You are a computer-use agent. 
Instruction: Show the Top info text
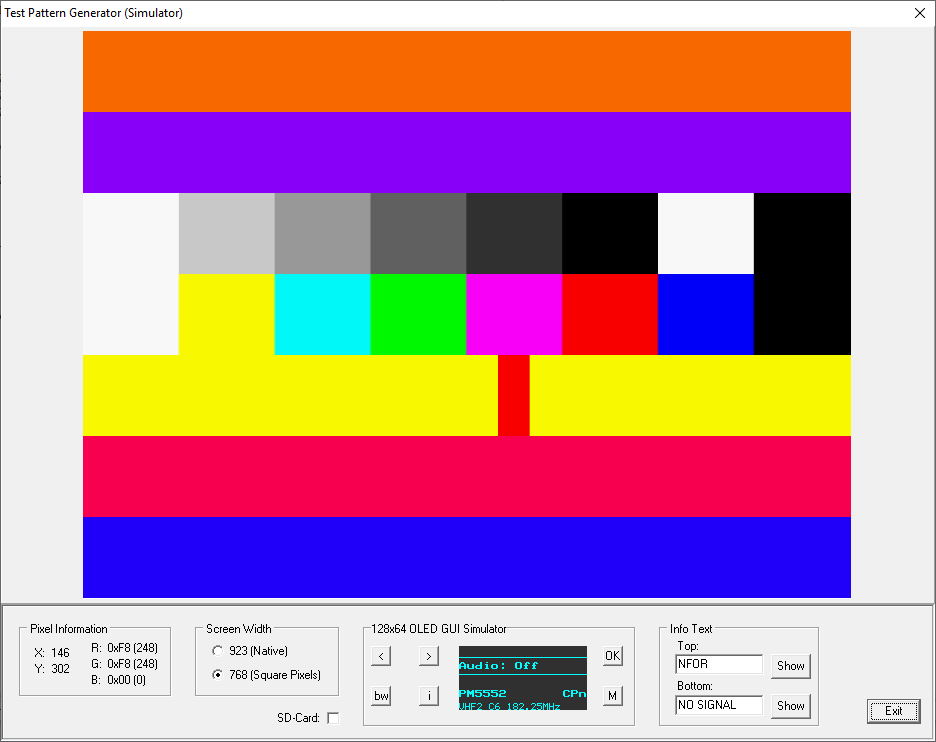point(790,666)
